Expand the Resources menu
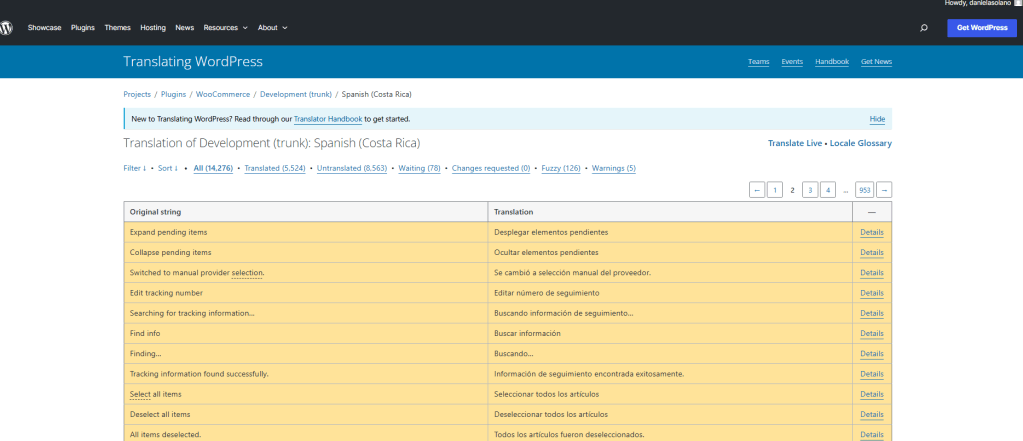Screen dimensions: 1023x441 224,28
